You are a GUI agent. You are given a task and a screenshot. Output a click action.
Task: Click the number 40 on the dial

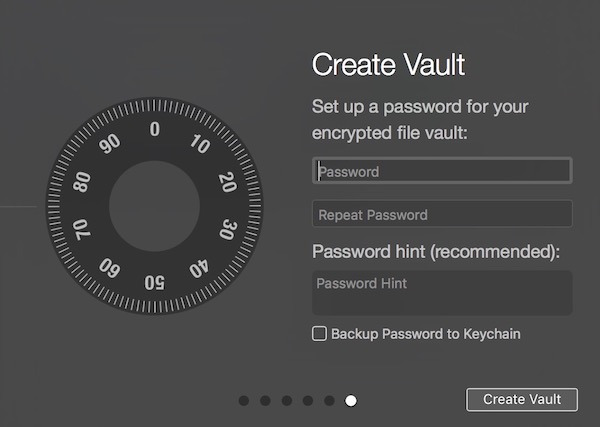coord(199,268)
